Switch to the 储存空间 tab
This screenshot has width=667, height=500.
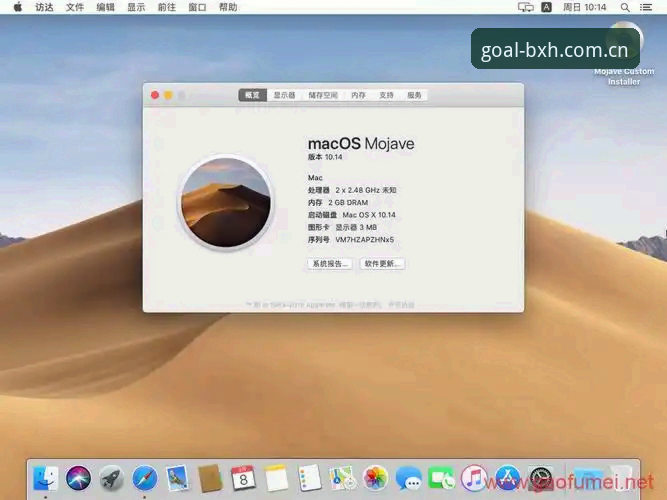pyautogui.click(x=323, y=95)
